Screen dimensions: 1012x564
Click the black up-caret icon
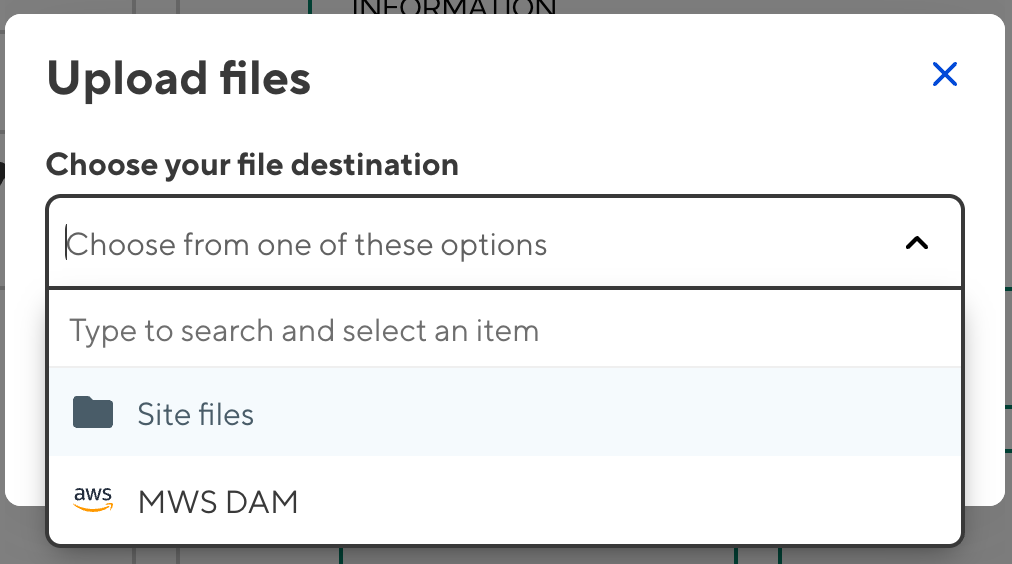[x=916, y=243]
